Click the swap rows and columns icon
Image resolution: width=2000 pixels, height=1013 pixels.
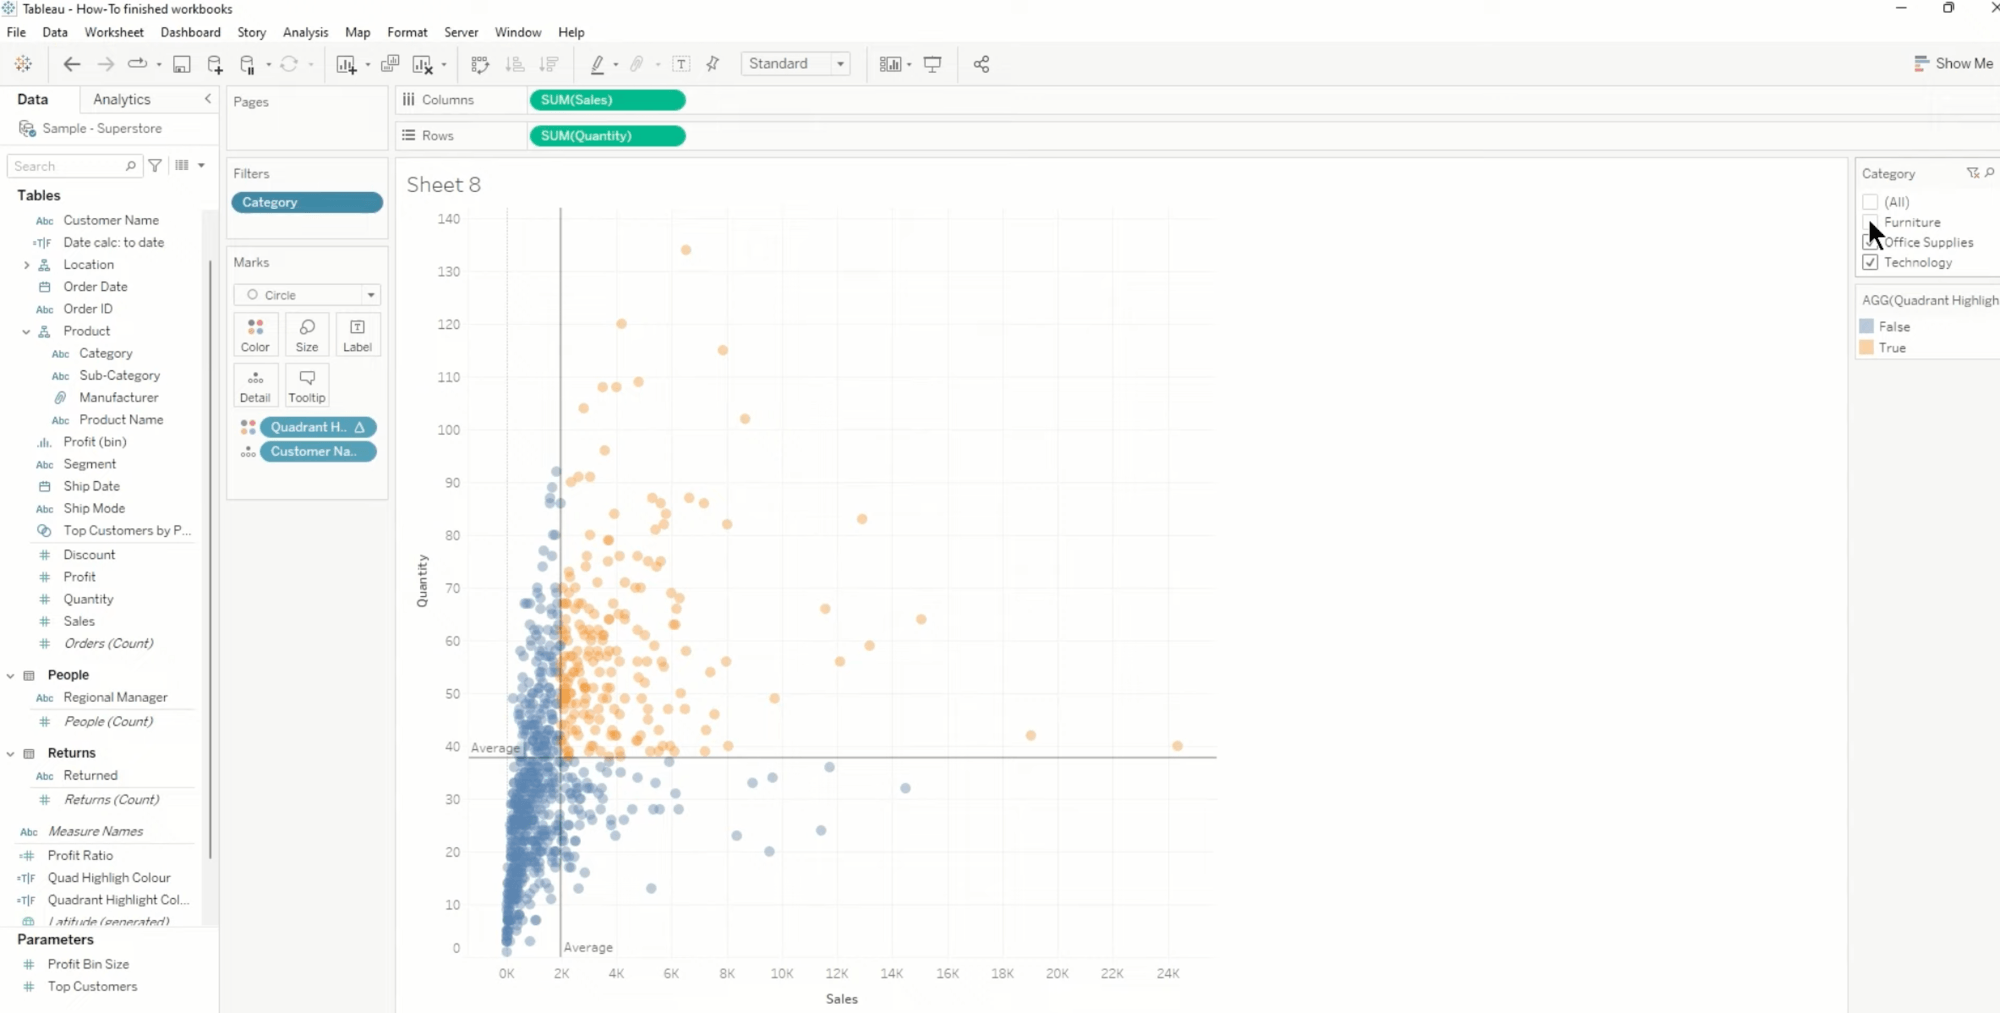tap(480, 64)
